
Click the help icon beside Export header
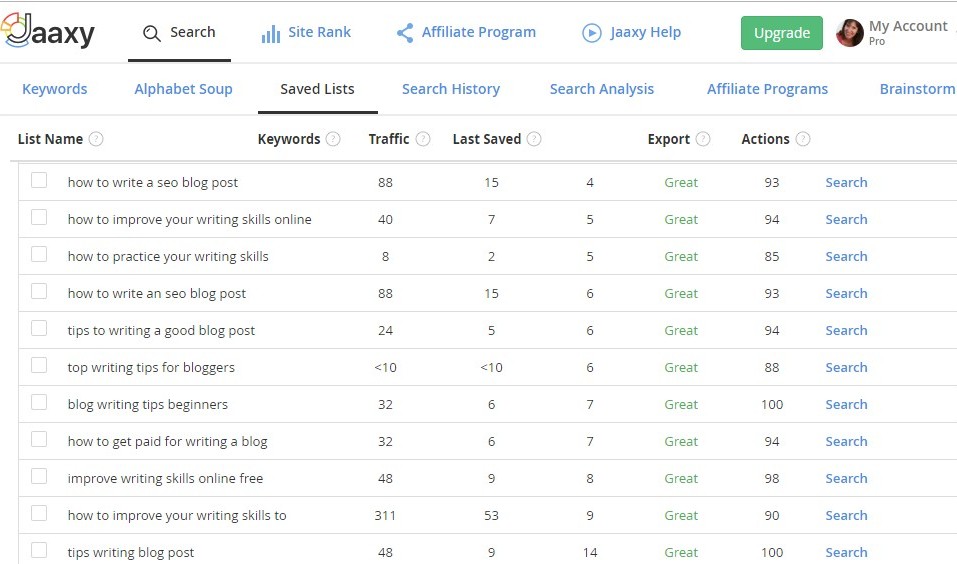coord(703,139)
